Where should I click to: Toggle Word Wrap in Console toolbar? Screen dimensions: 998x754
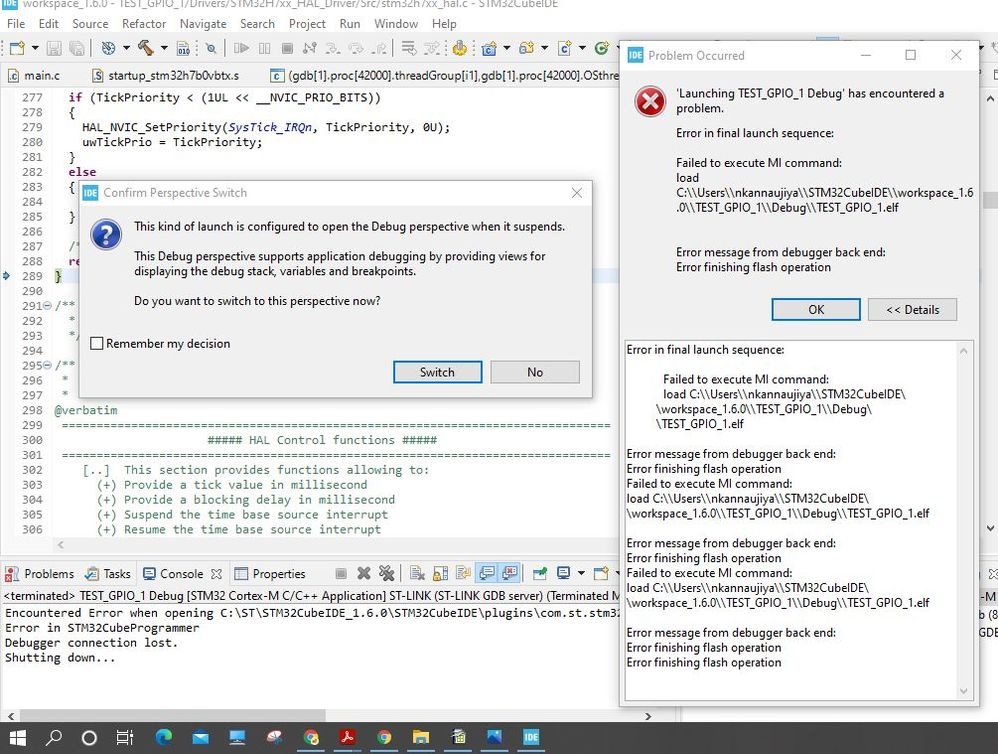coord(463,573)
